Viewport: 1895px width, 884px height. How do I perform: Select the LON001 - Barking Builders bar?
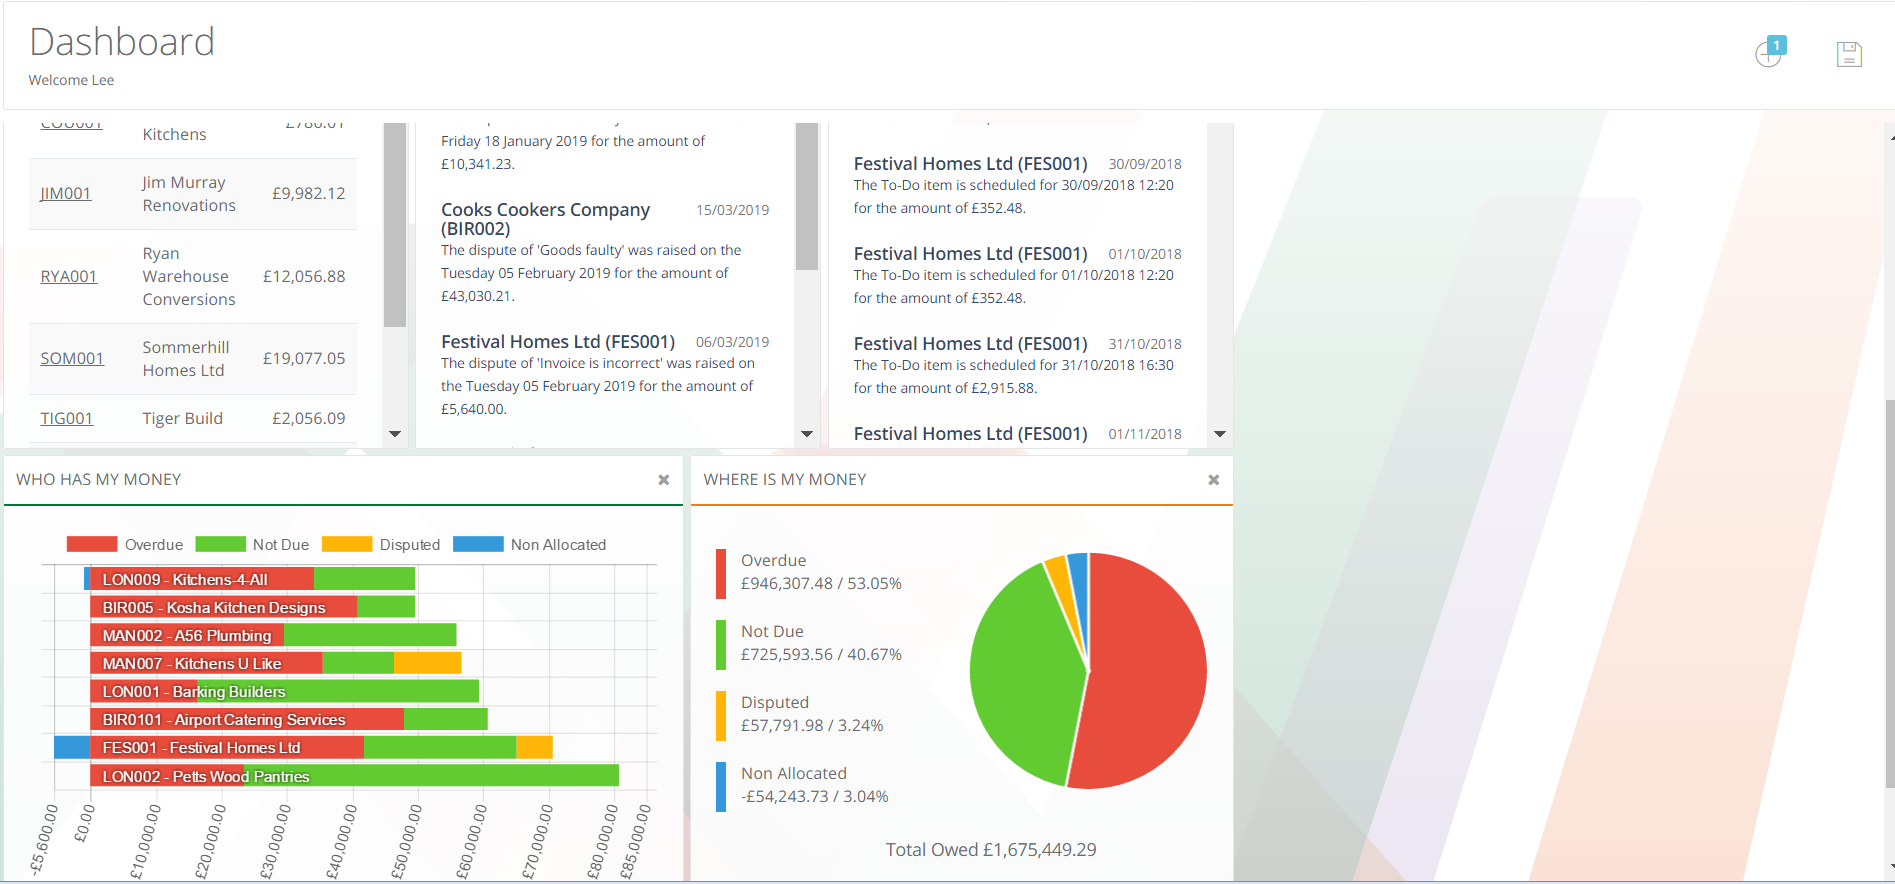(284, 691)
